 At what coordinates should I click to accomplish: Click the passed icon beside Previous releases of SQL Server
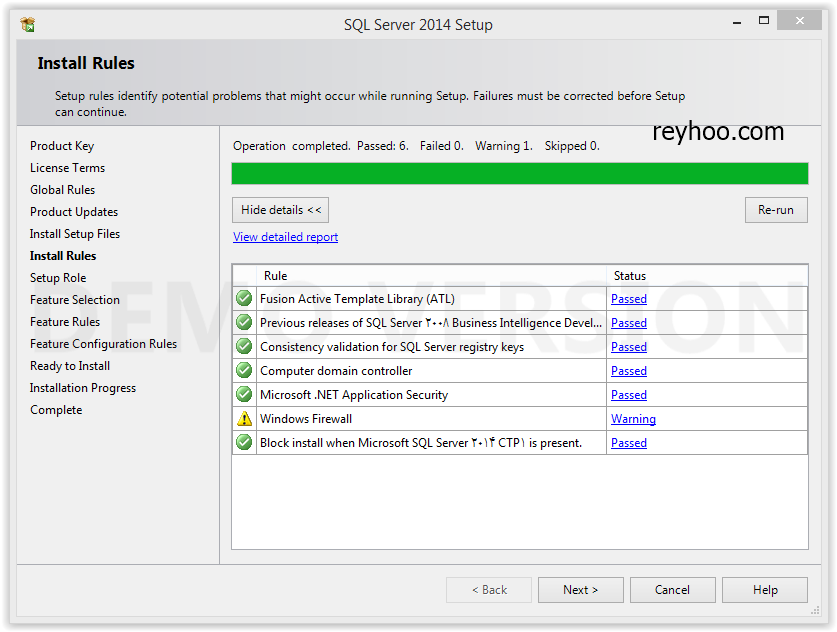[x=244, y=322]
